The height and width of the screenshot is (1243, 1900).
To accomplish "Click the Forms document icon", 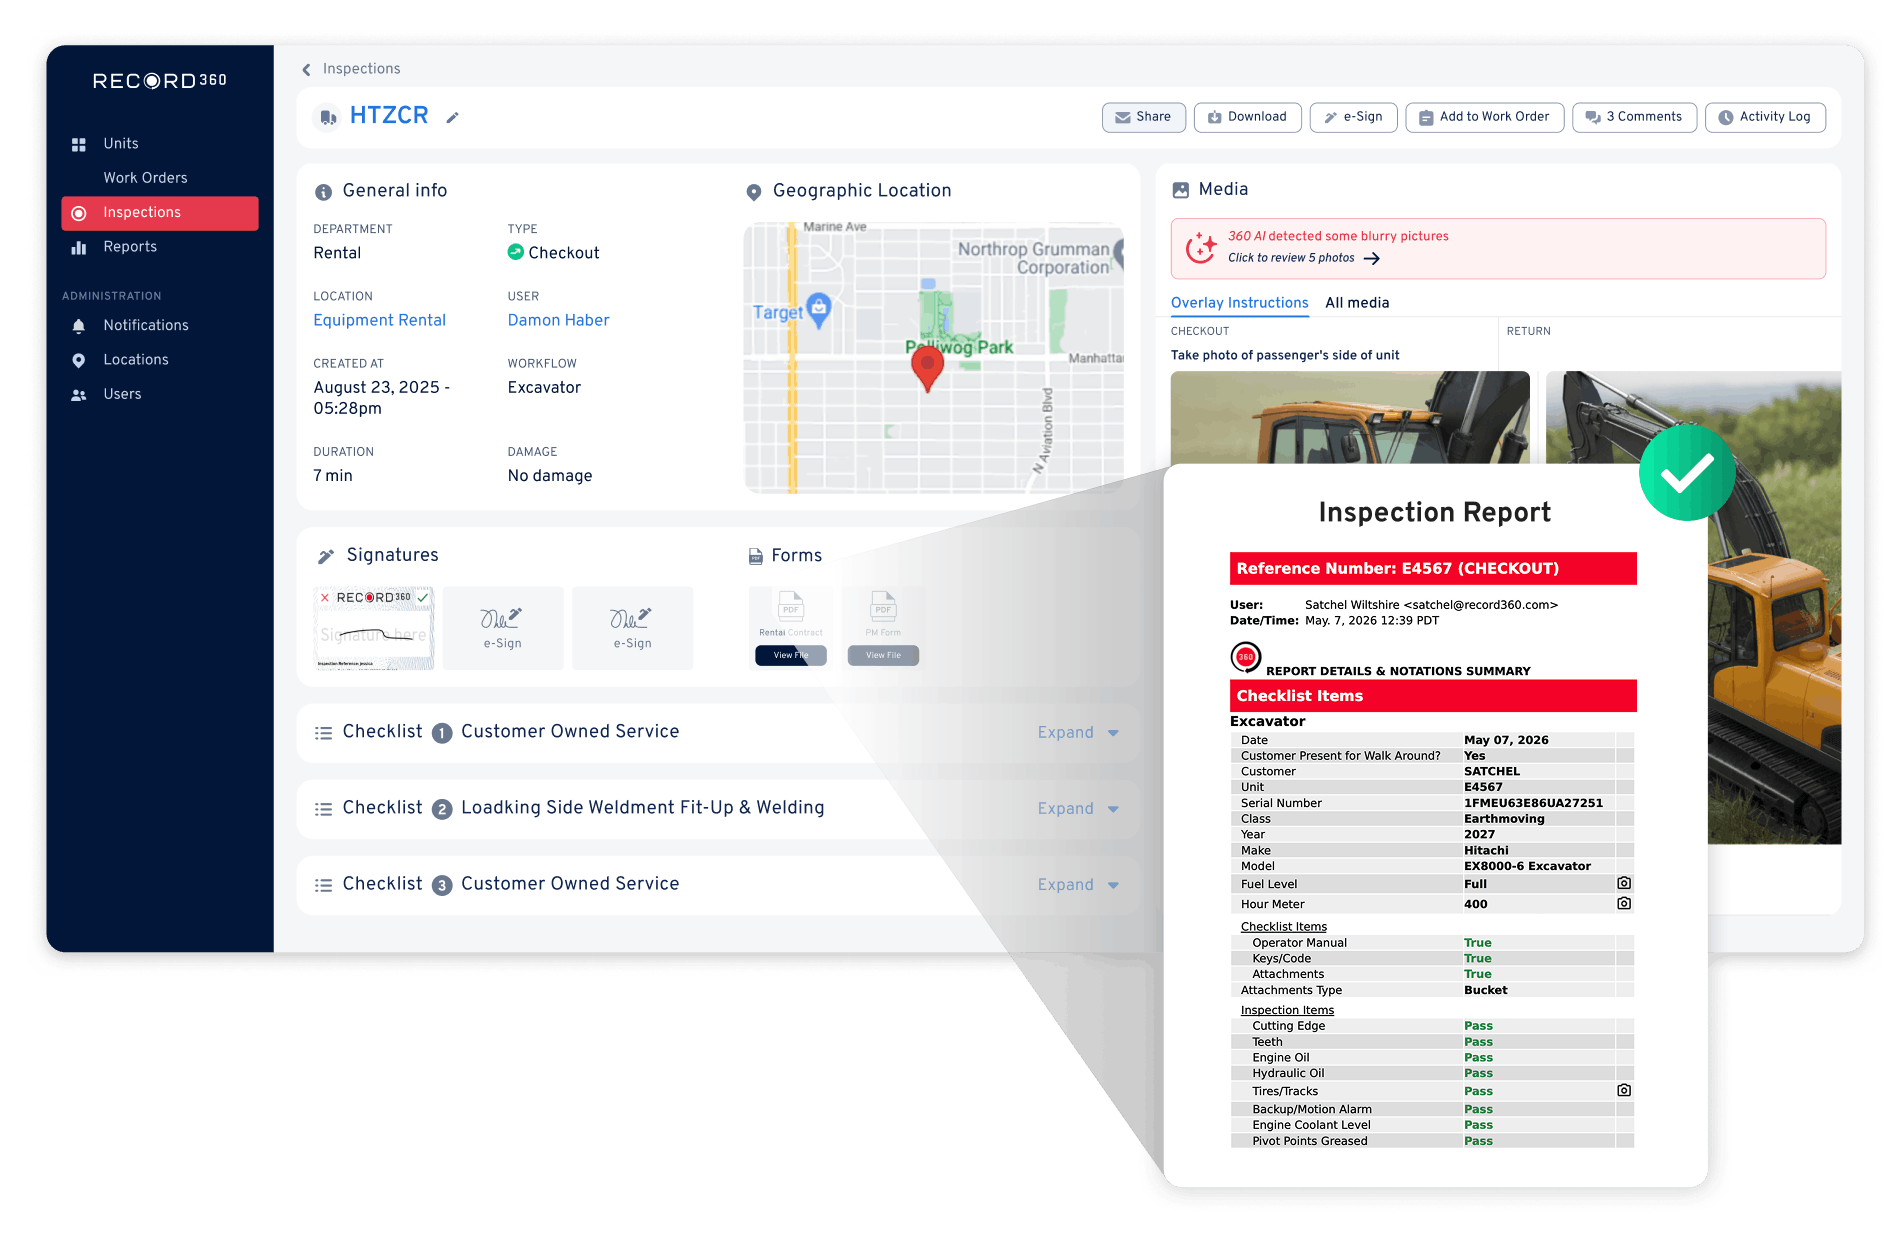I will click(756, 557).
